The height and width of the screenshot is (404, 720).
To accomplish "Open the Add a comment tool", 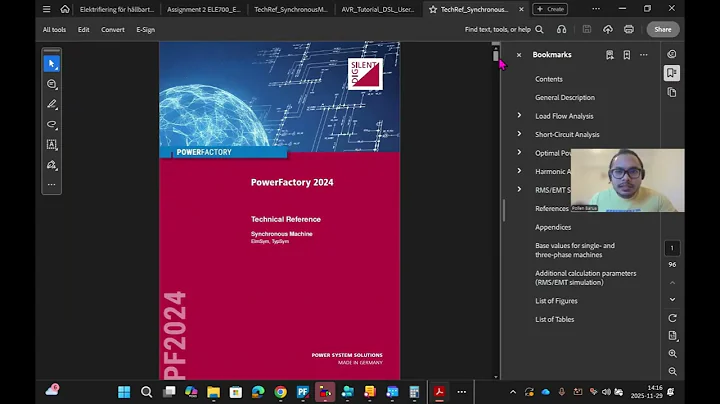I will click(51, 84).
